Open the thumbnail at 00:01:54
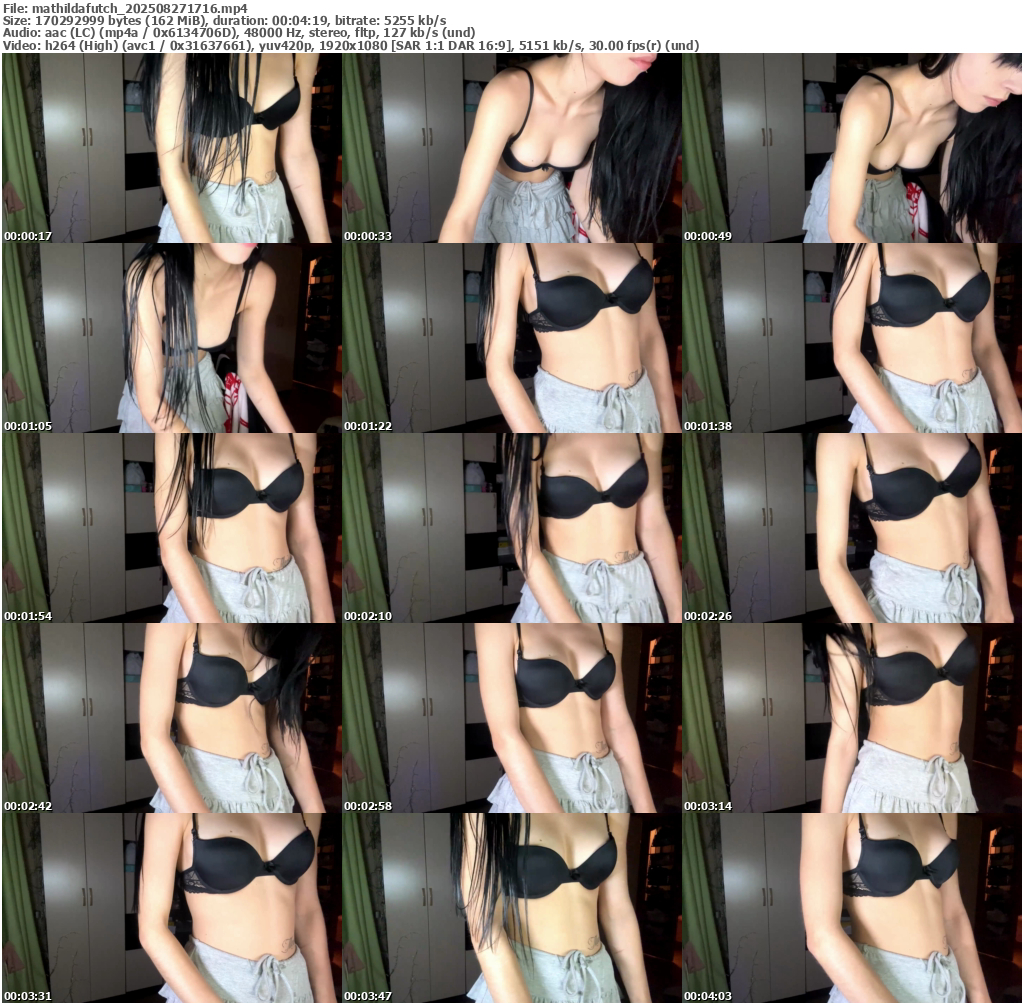The image size is (1024, 1003). tap(172, 528)
